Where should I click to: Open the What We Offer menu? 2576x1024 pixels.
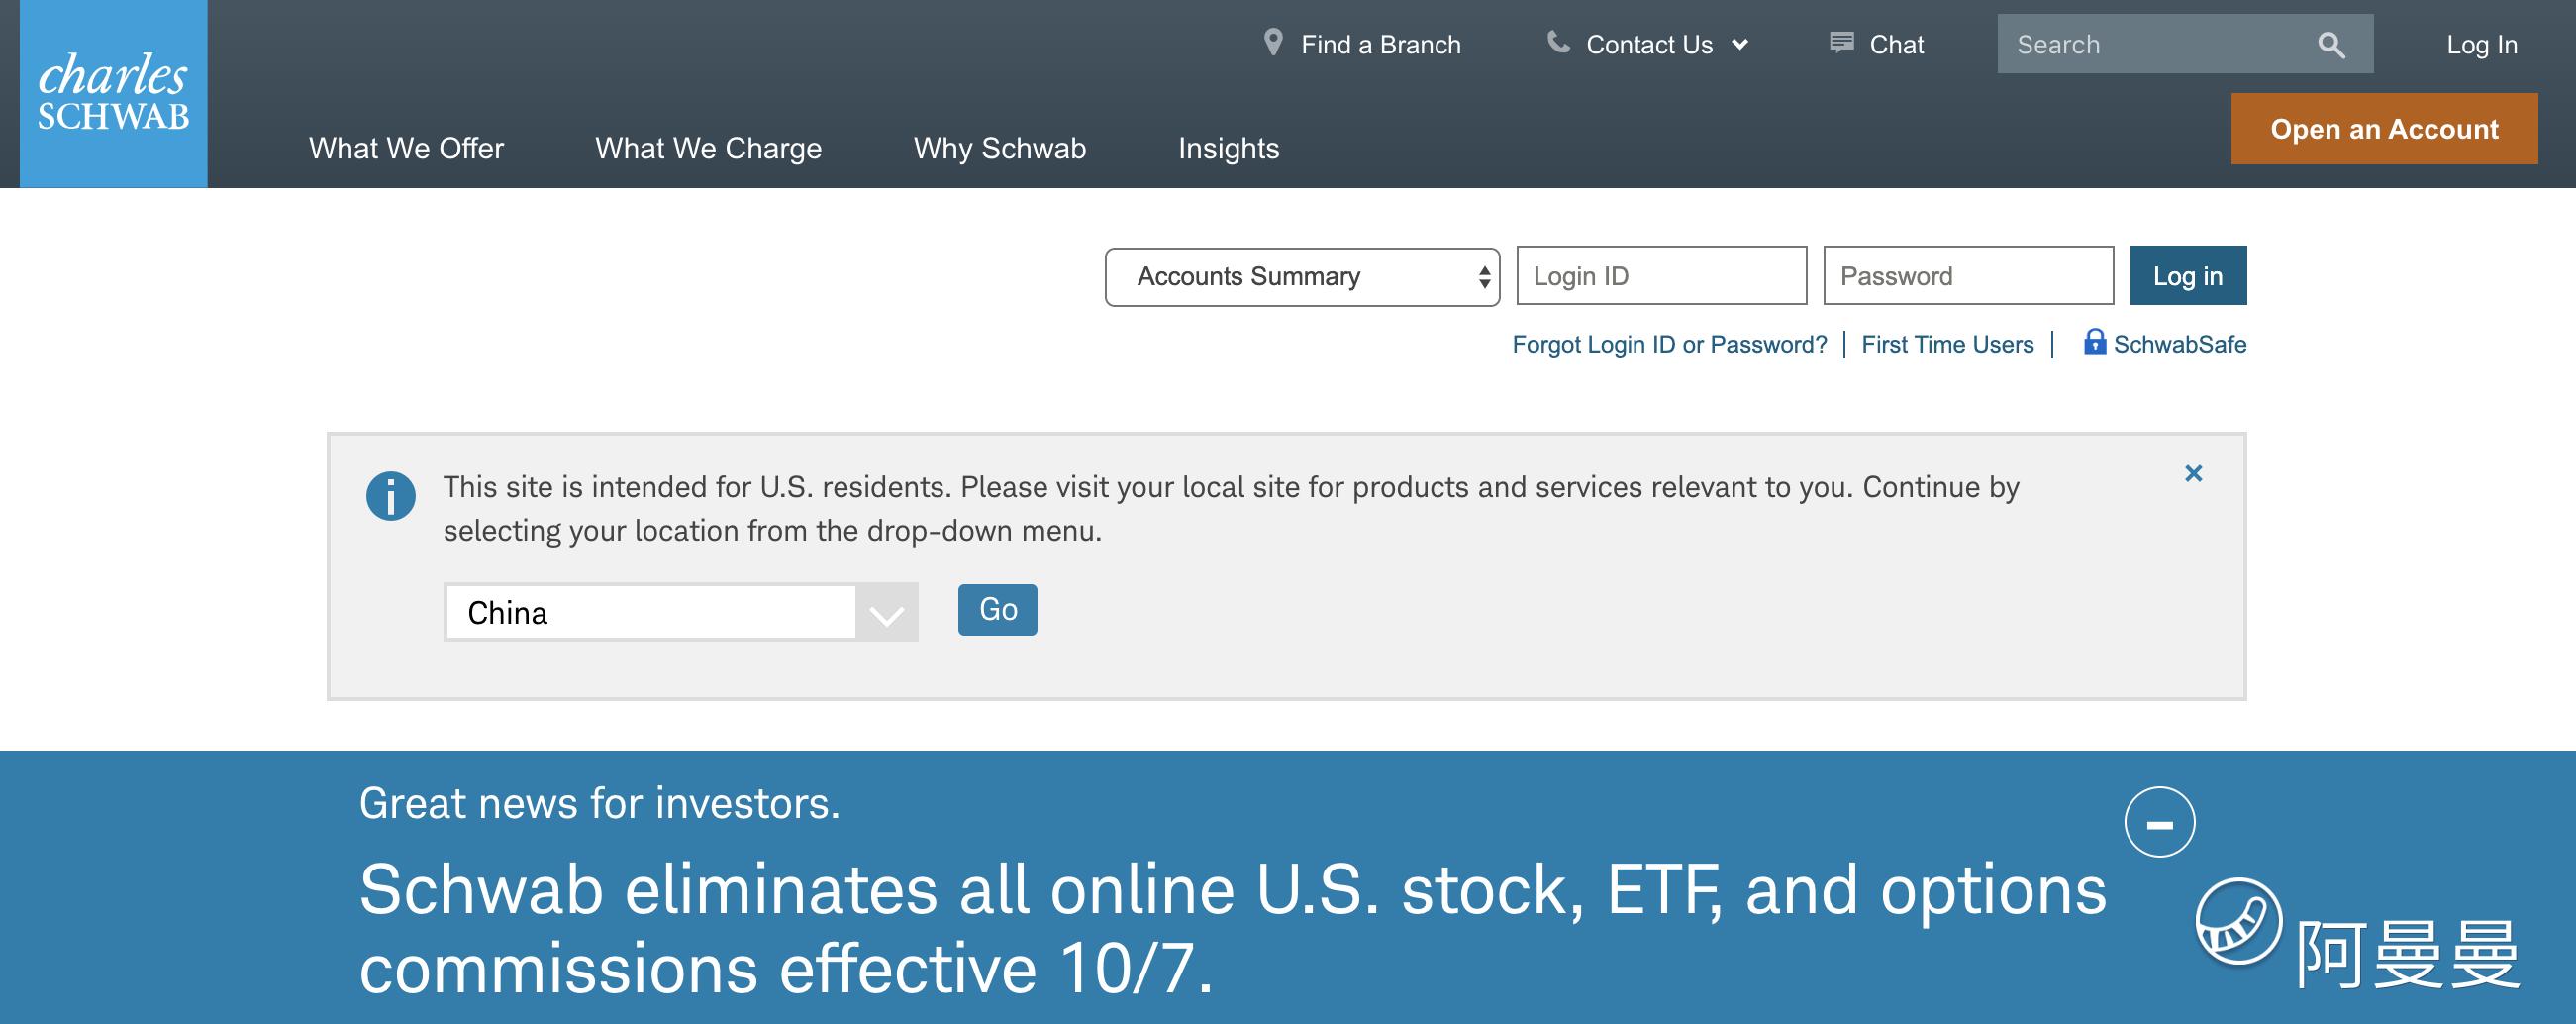406,148
